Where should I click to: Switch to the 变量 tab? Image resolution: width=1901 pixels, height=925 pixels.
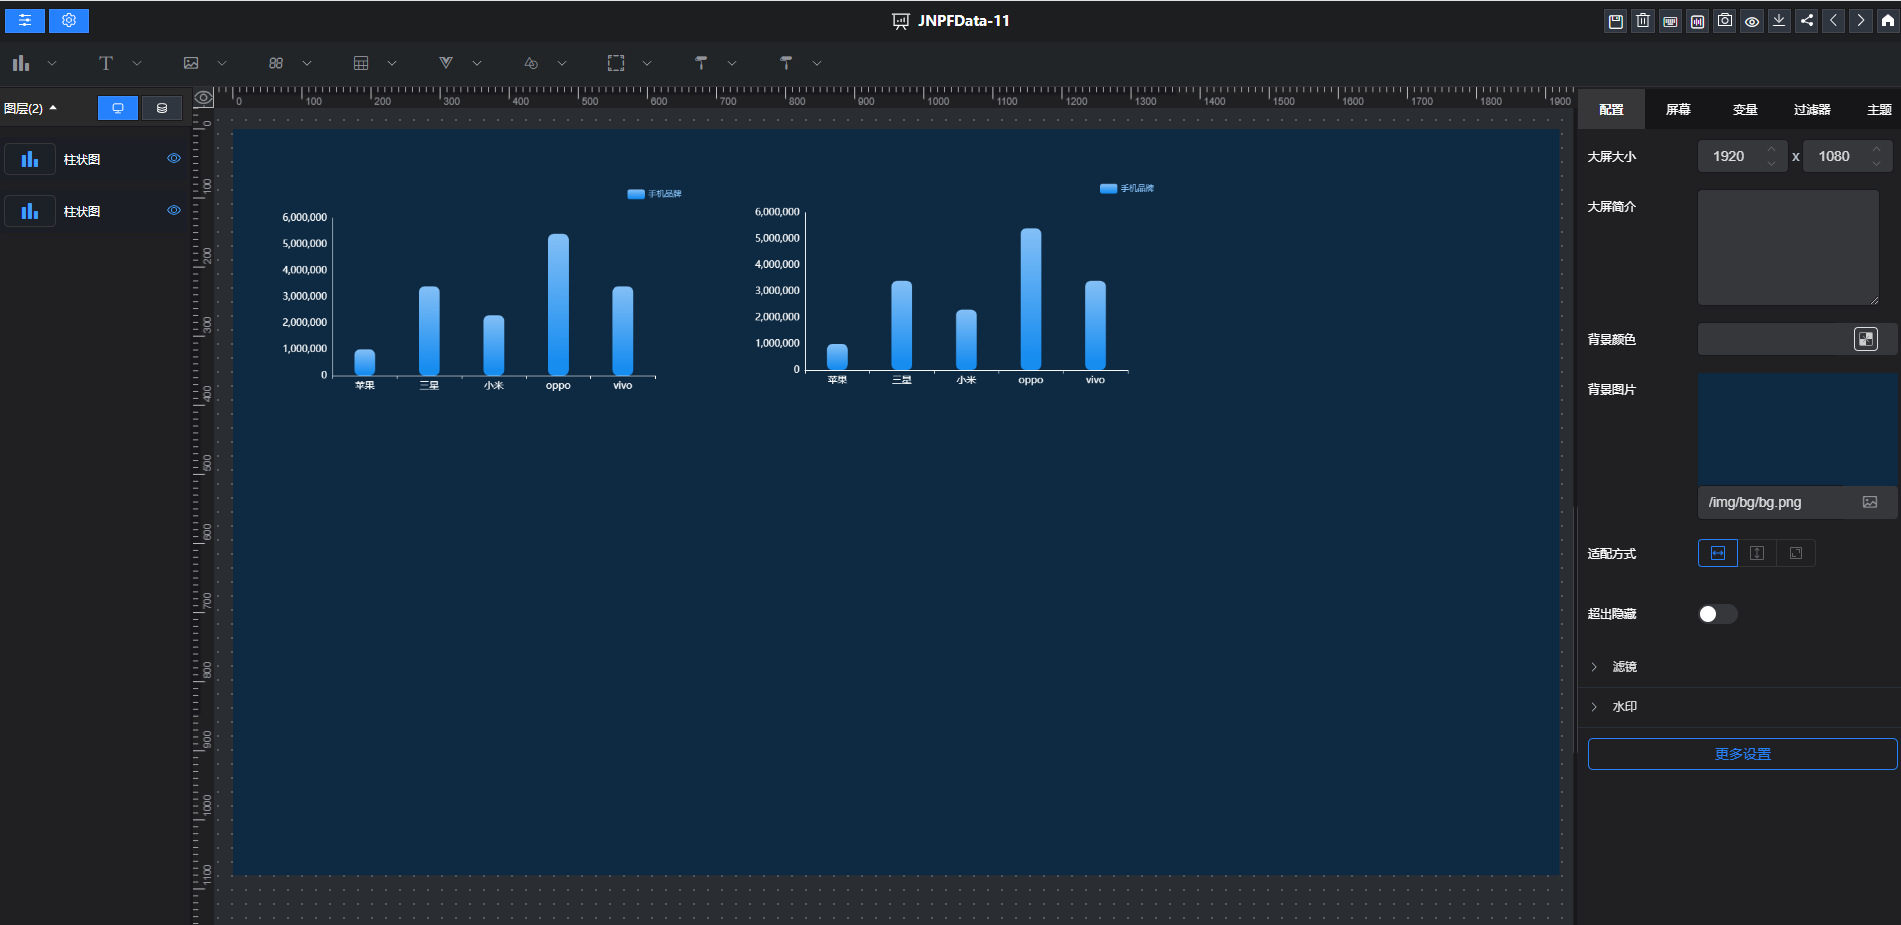(x=1745, y=110)
